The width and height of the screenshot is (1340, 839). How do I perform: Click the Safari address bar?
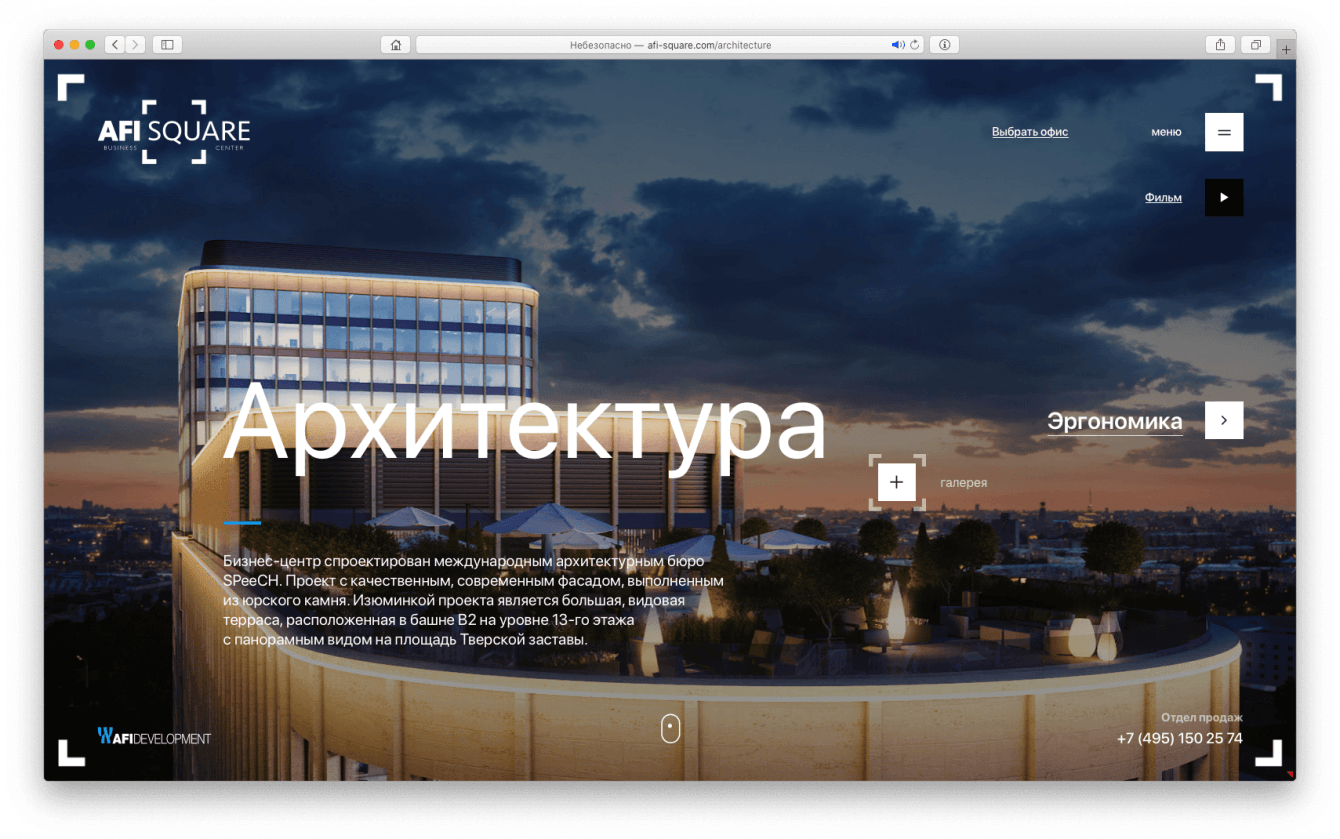coord(670,45)
